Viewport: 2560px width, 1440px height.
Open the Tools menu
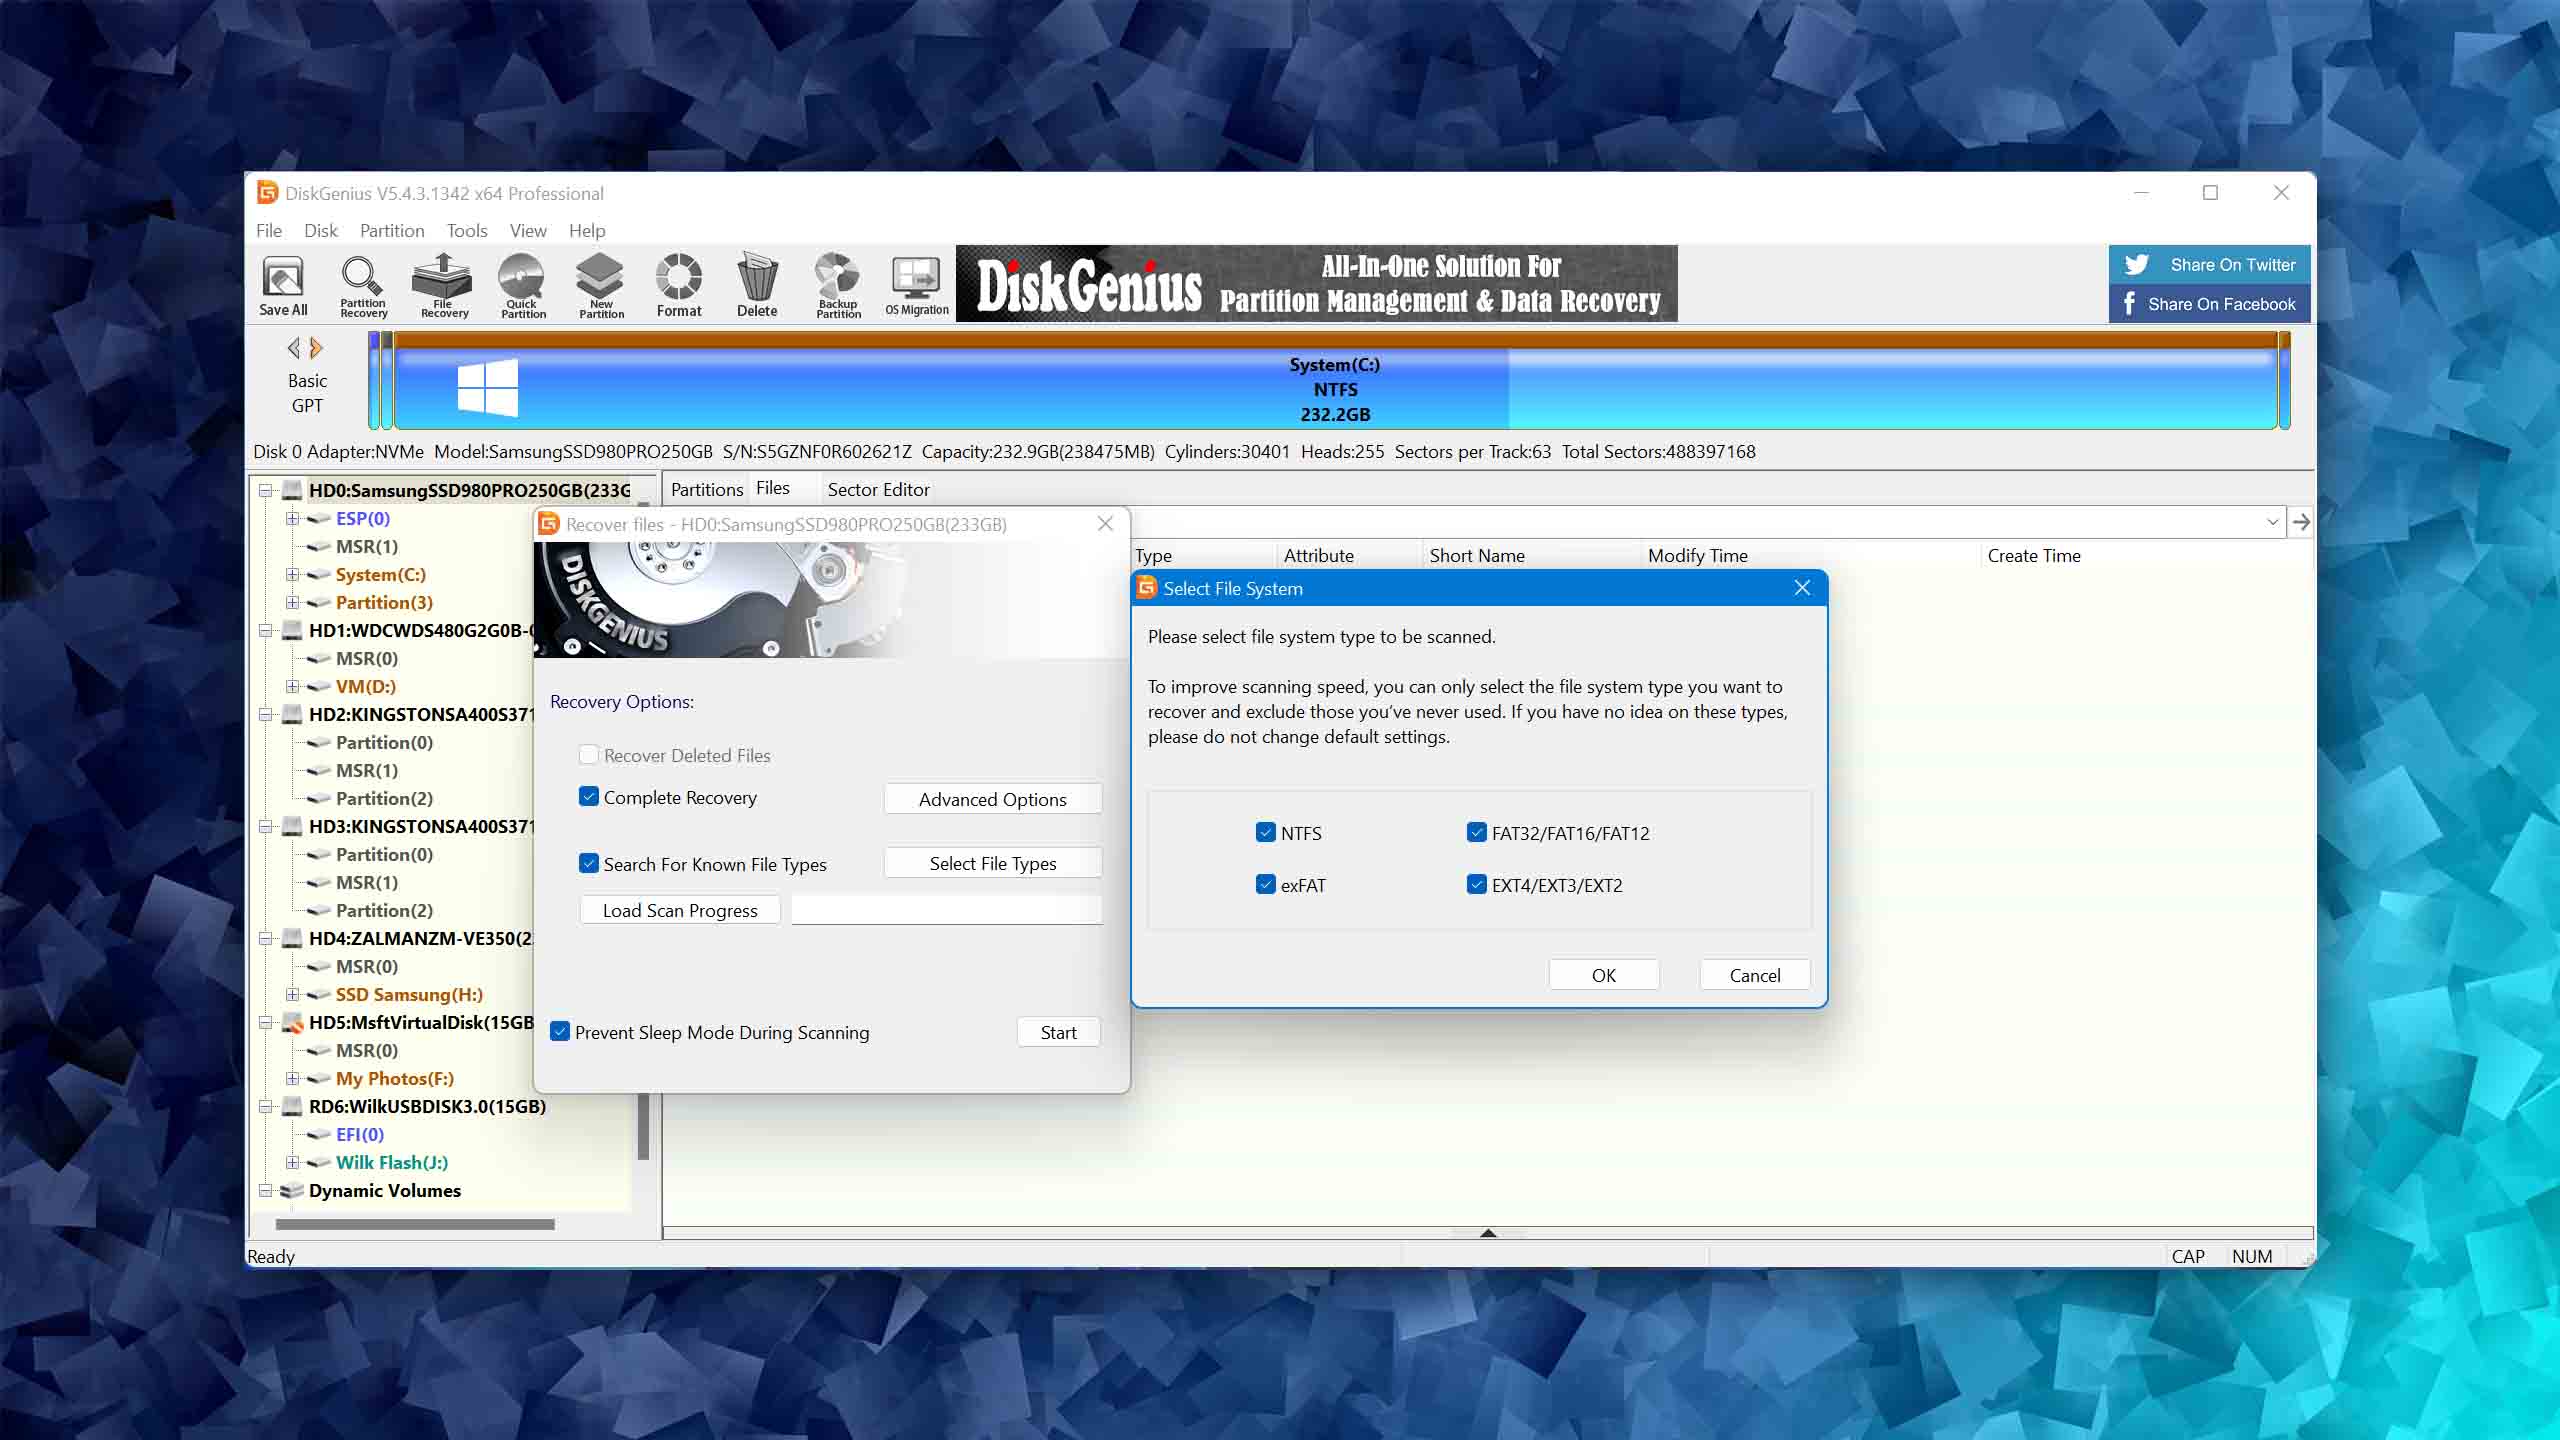tap(467, 230)
